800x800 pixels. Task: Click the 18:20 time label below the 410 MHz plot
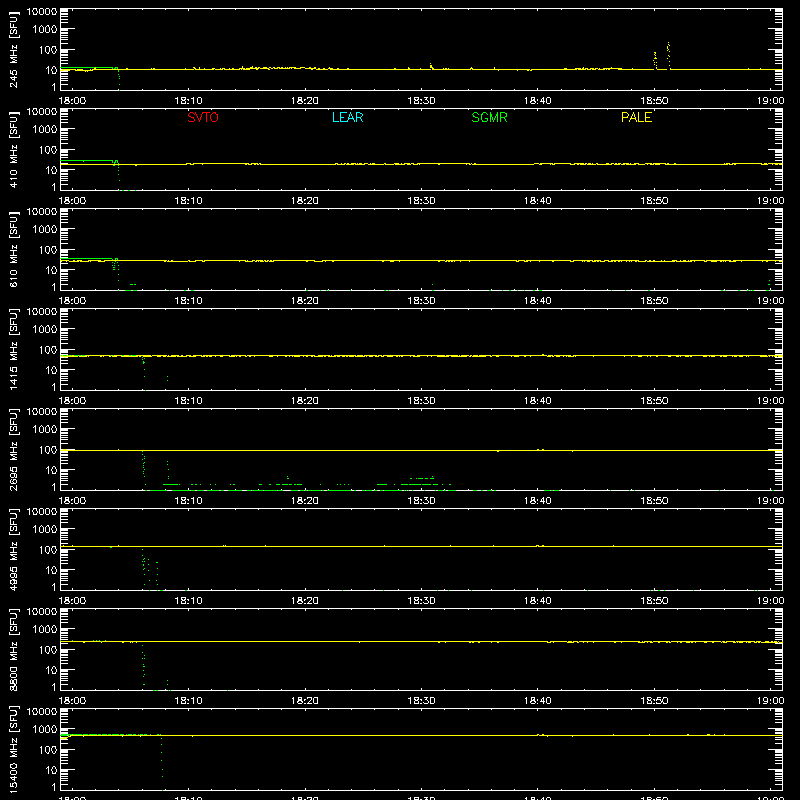(x=305, y=201)
